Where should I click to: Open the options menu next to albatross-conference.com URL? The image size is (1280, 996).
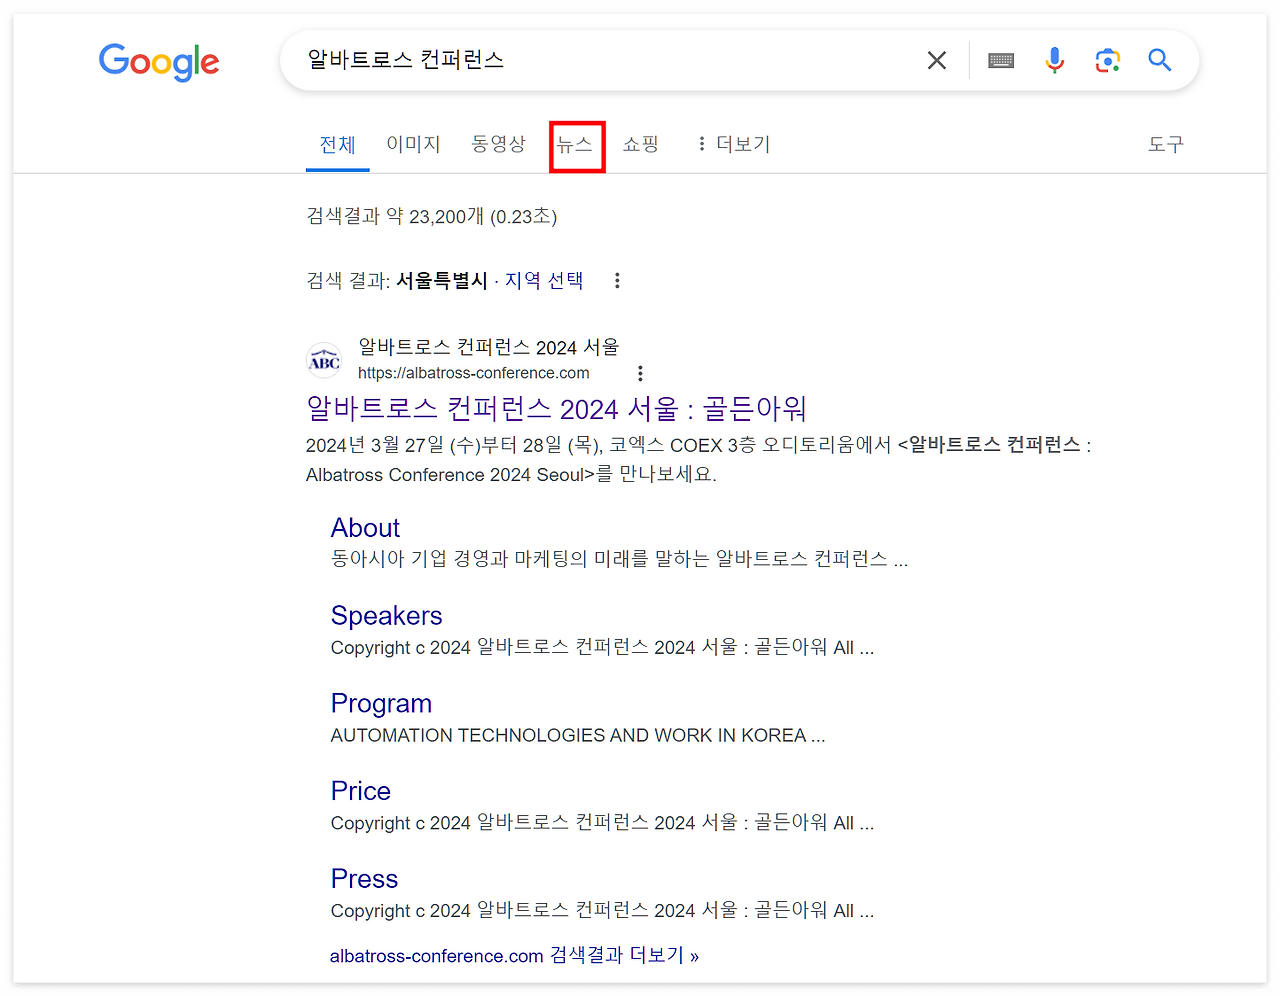[640, 373]
